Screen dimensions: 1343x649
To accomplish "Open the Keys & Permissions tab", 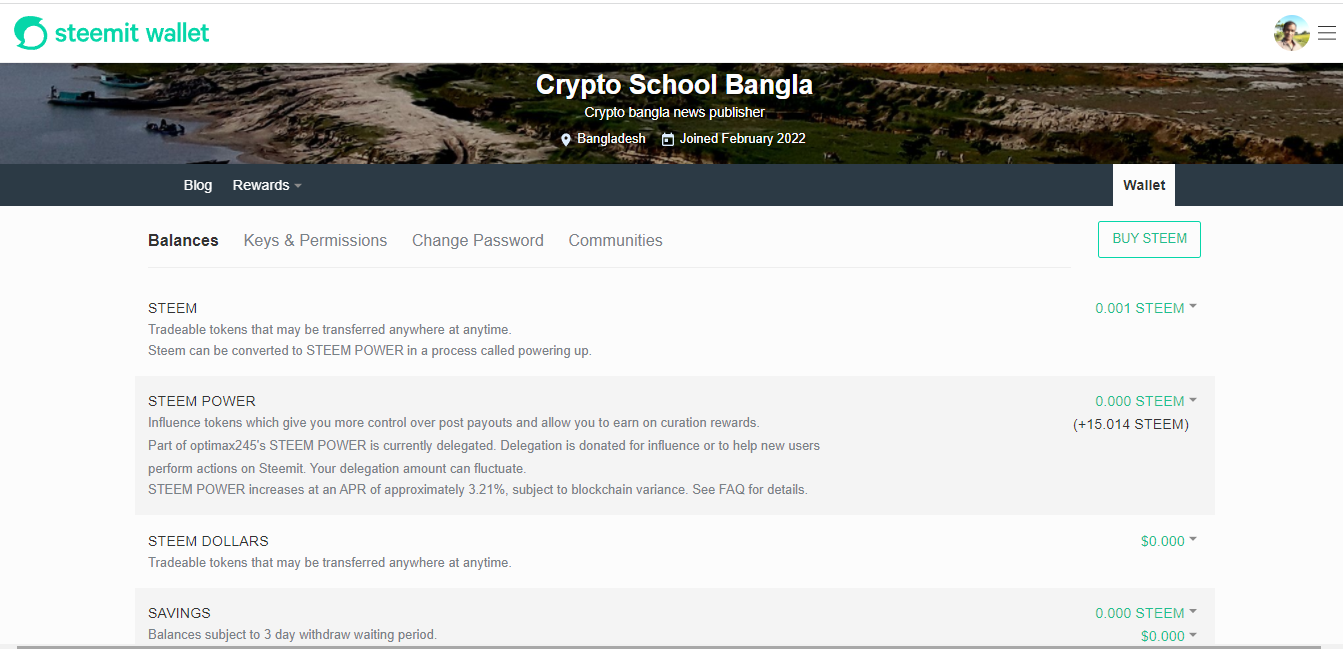I will click(x=315, y=240).
